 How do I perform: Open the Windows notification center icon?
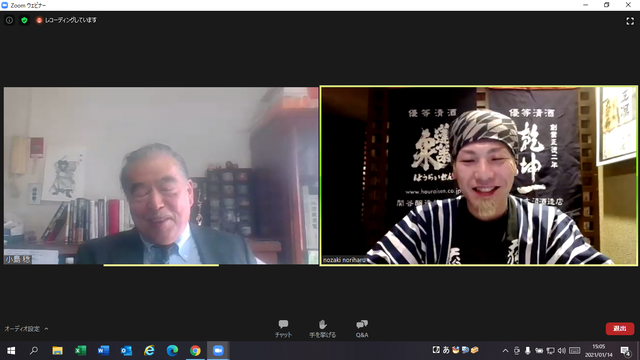[x=625, y=351]
